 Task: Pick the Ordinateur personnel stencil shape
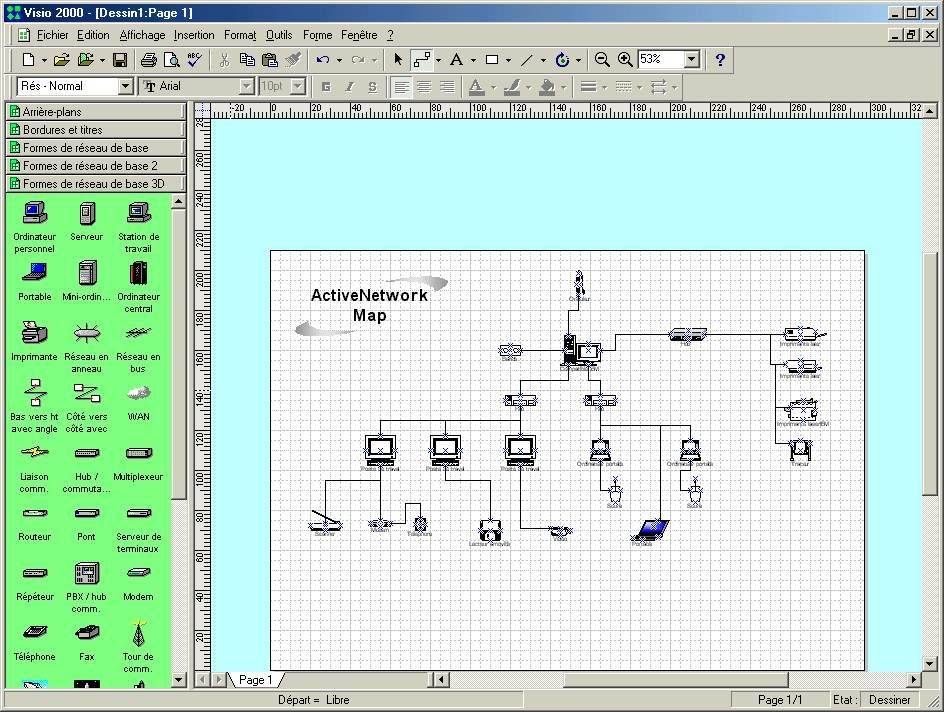click(35, 228)
